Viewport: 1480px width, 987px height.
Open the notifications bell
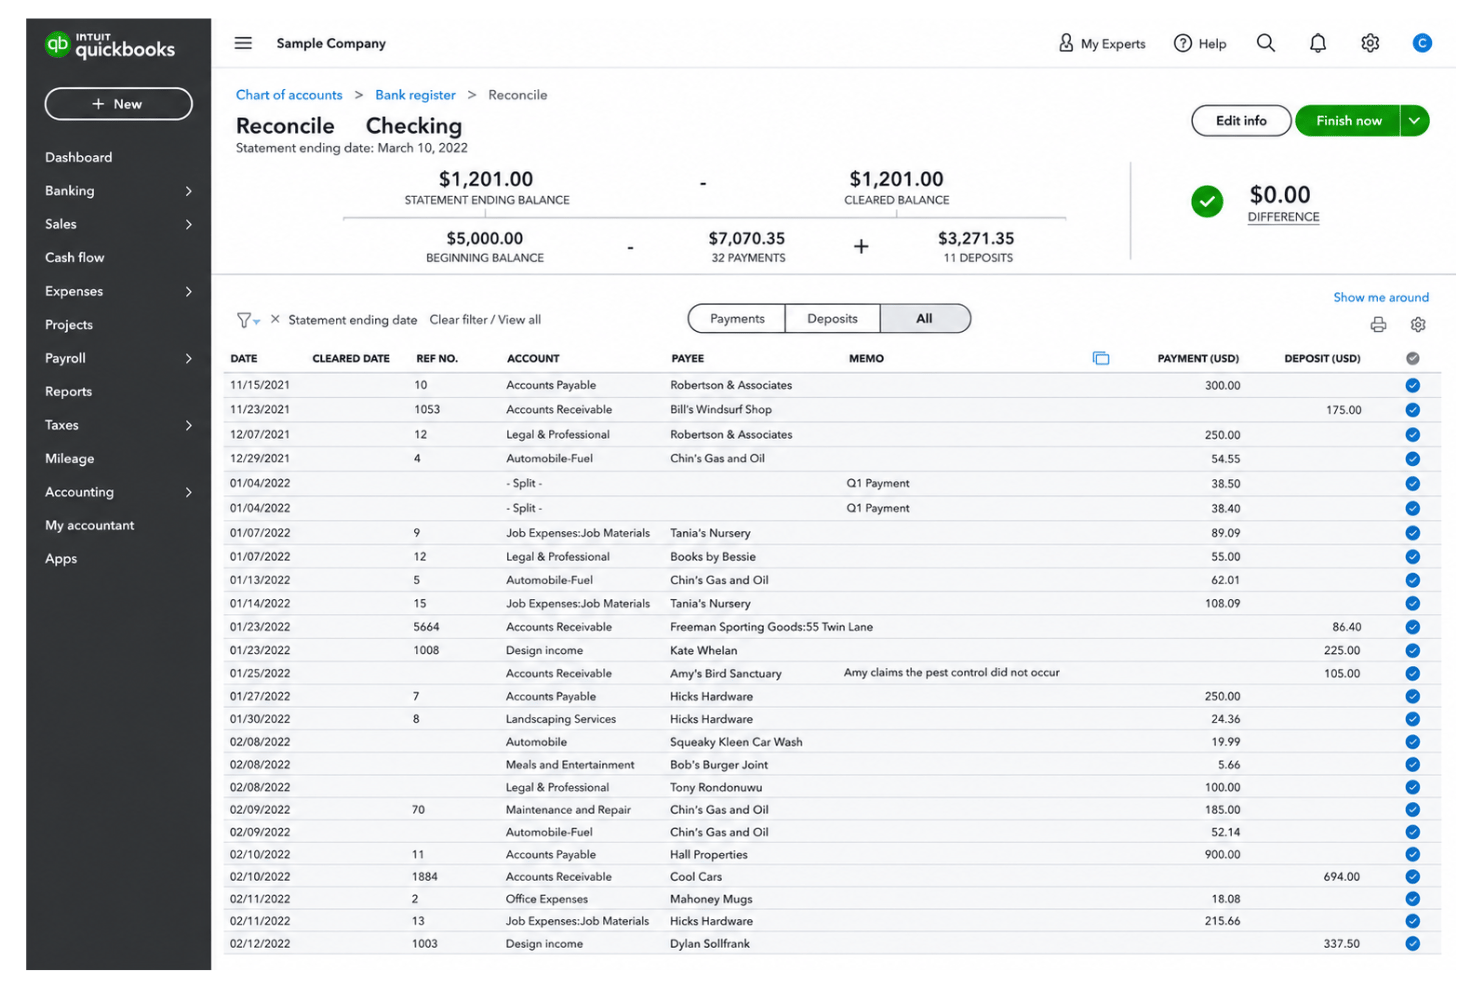(x=1318, y=43)
